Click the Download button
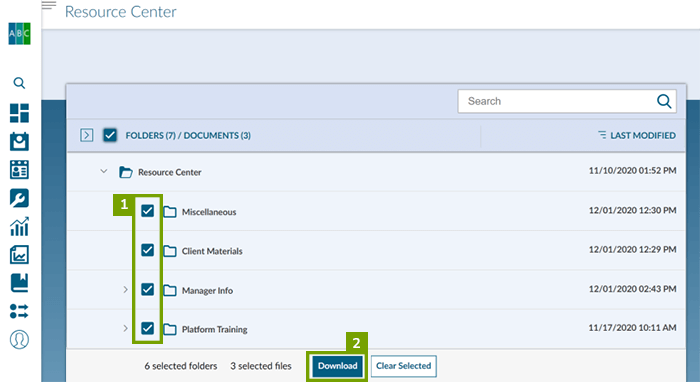700x382 pixels. pos(338,366)
